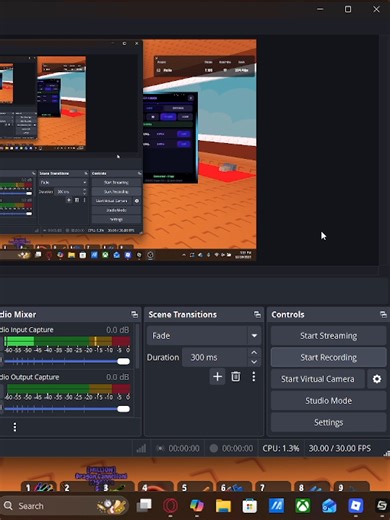This screenshot has height=520, width=390.
Task: Open the Audio Mixer three-dot menu
Action: (15, 427)
